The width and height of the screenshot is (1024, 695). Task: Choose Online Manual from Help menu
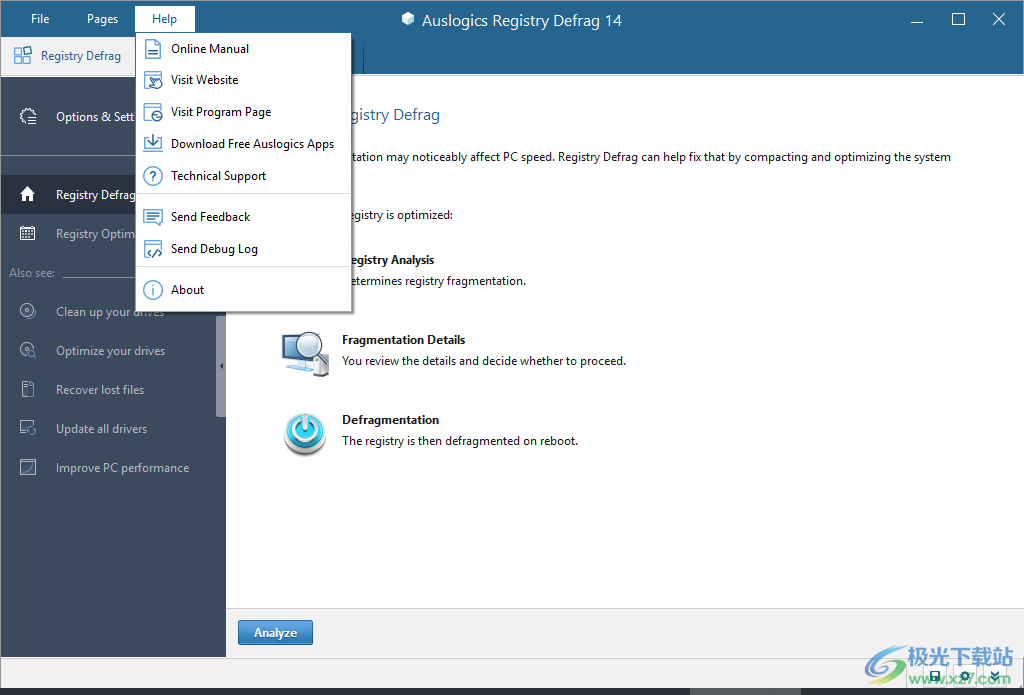point(244,48)
